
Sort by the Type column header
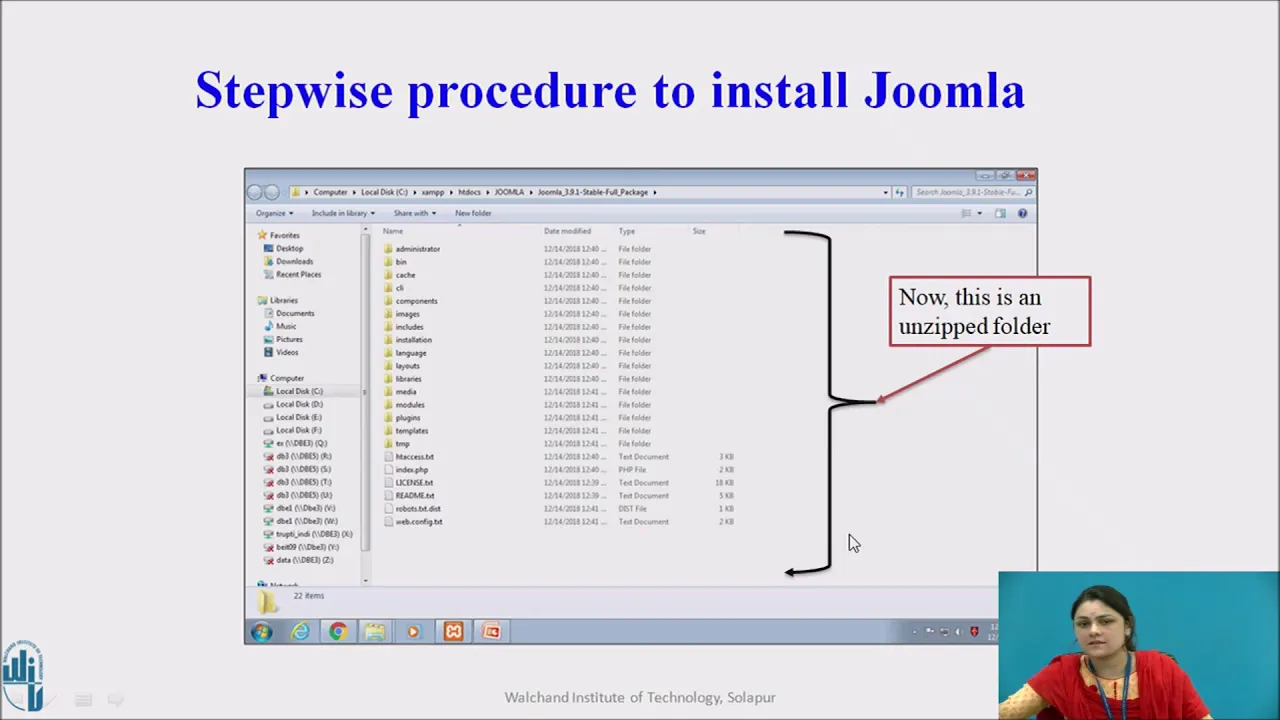coord(626,231)
